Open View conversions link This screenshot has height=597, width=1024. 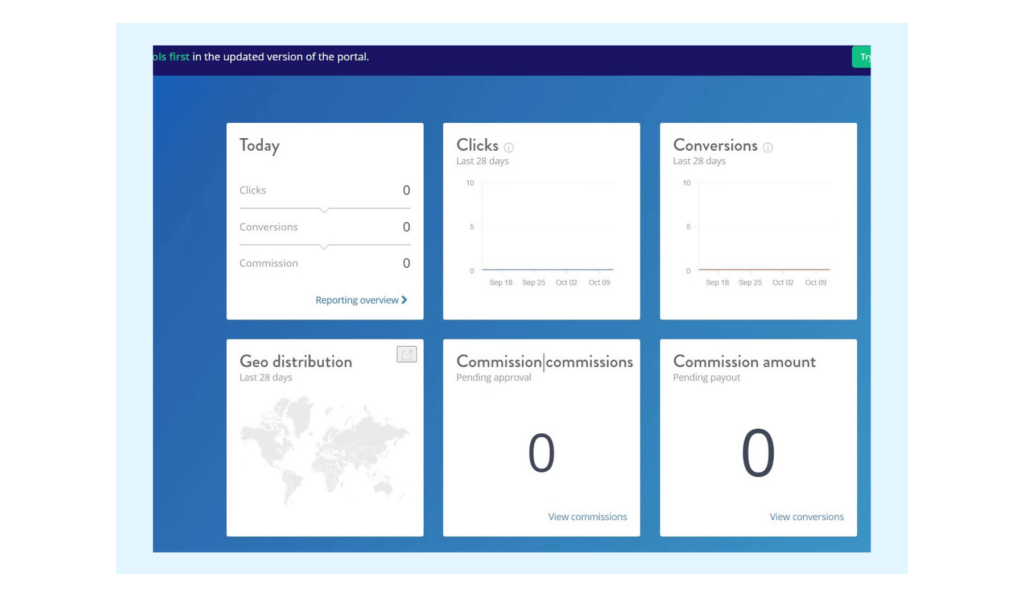(807, 517)
